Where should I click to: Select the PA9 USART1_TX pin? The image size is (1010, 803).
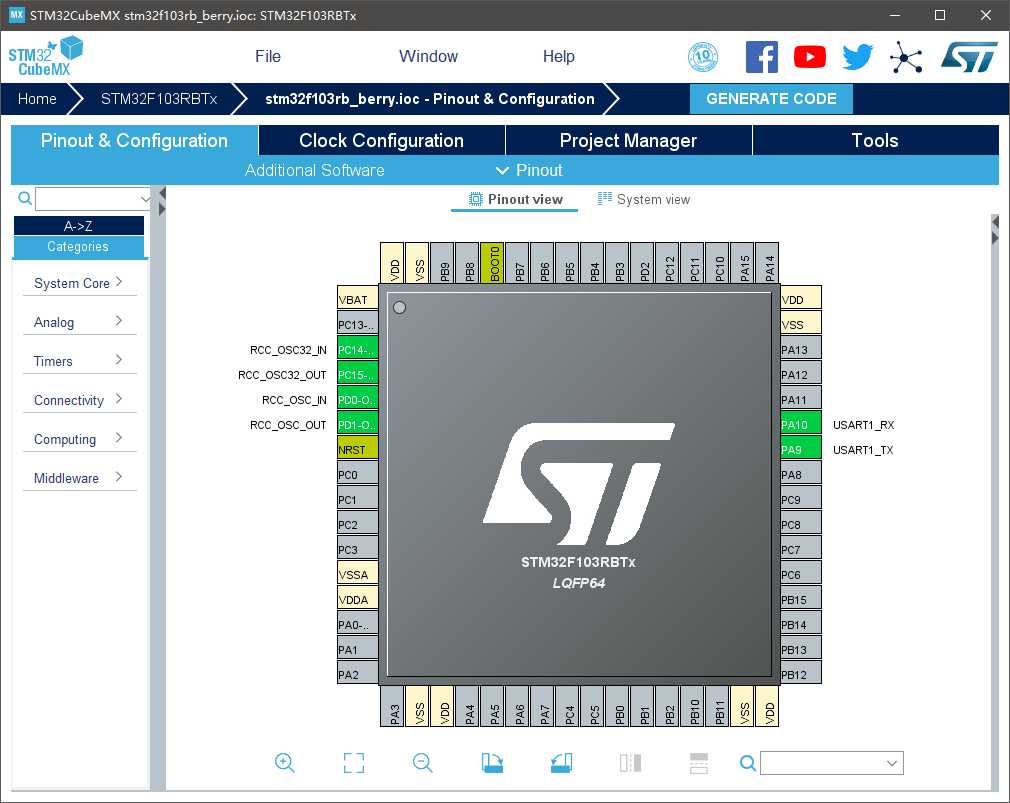801,449
